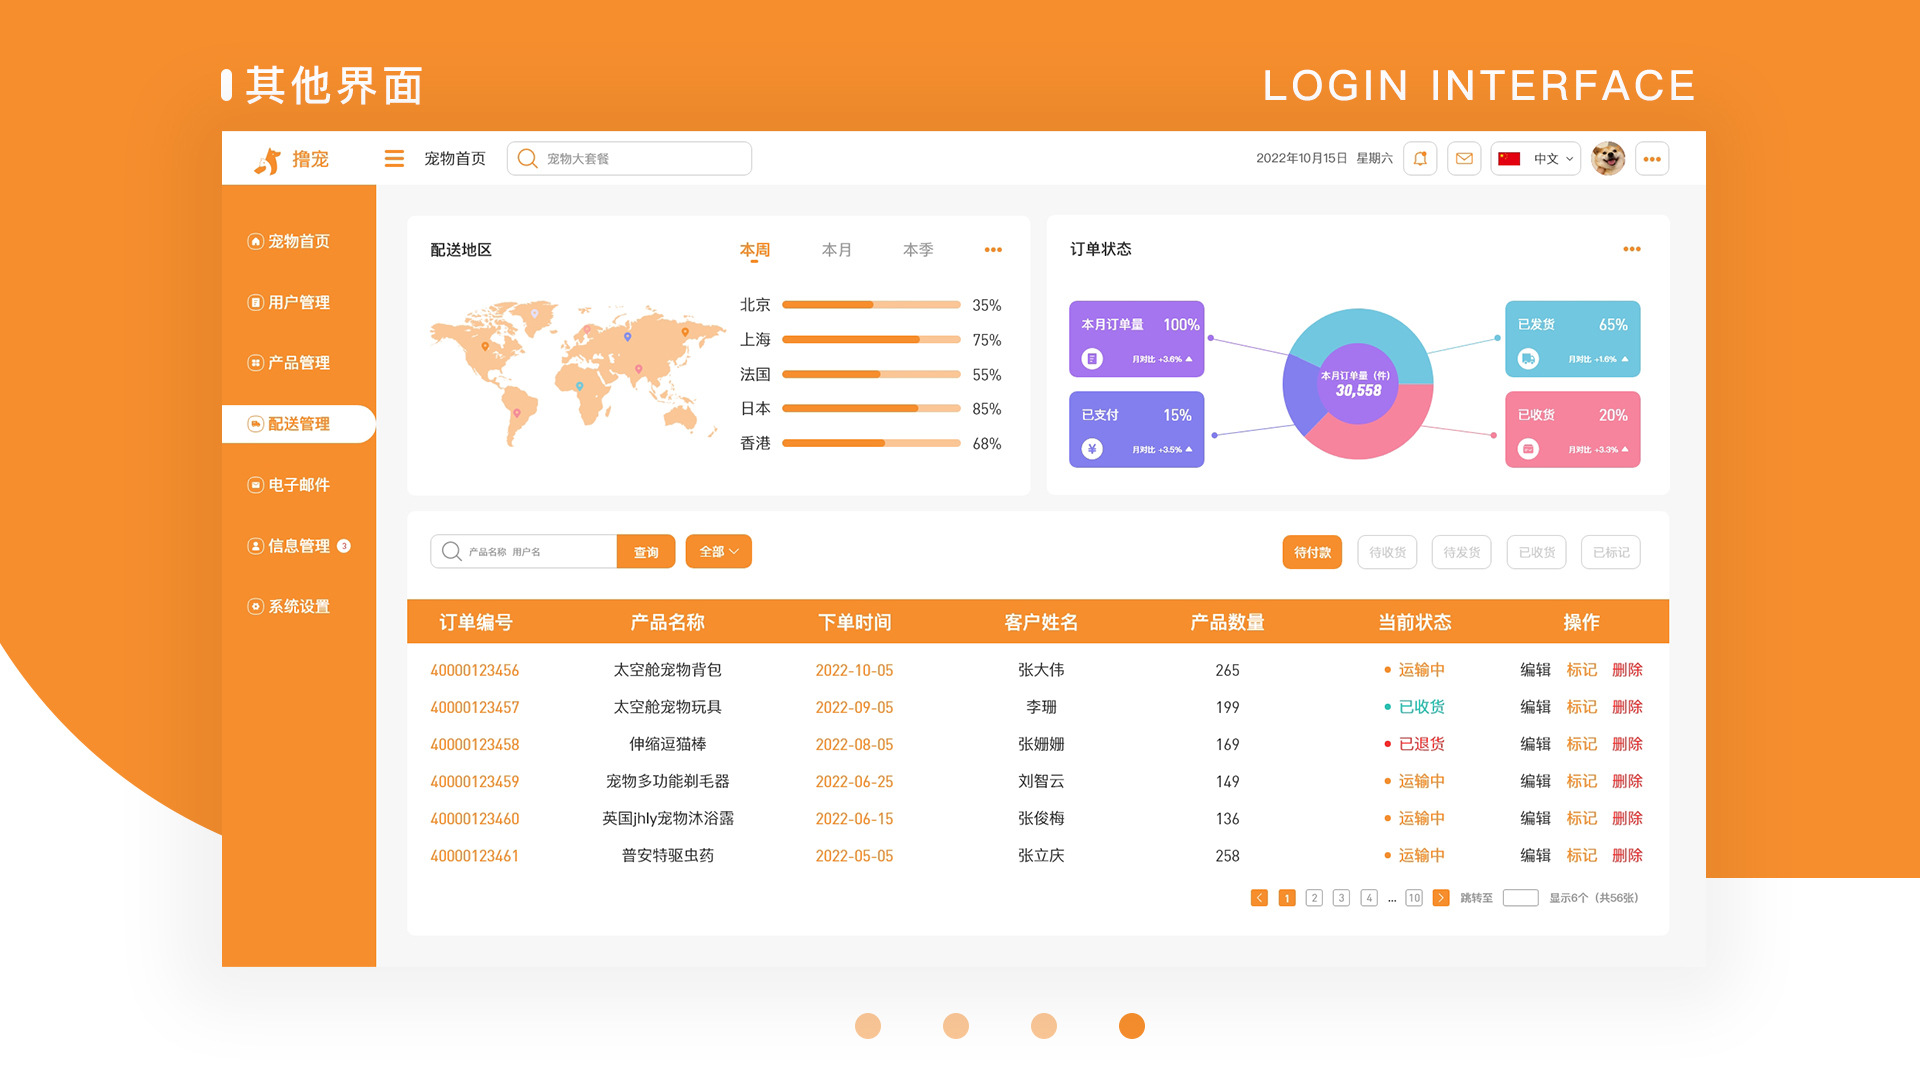This screenshot has width=1920, height=1081.
Task: Open the 全部 filter dropdown
Action: [718, 552]
